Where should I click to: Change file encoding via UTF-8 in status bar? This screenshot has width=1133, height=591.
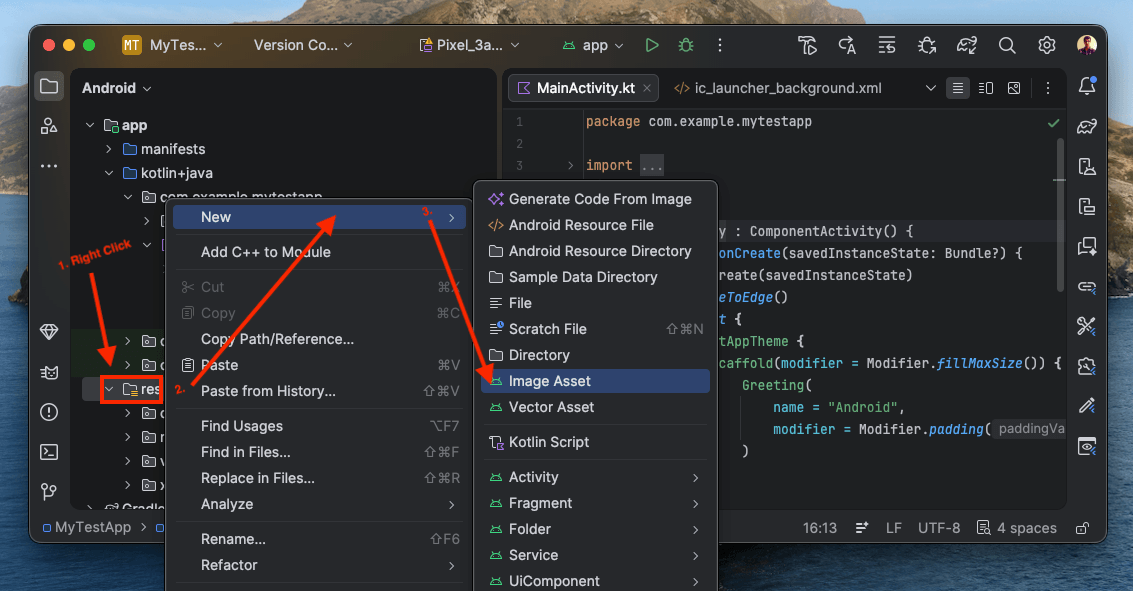pos(938,527)
